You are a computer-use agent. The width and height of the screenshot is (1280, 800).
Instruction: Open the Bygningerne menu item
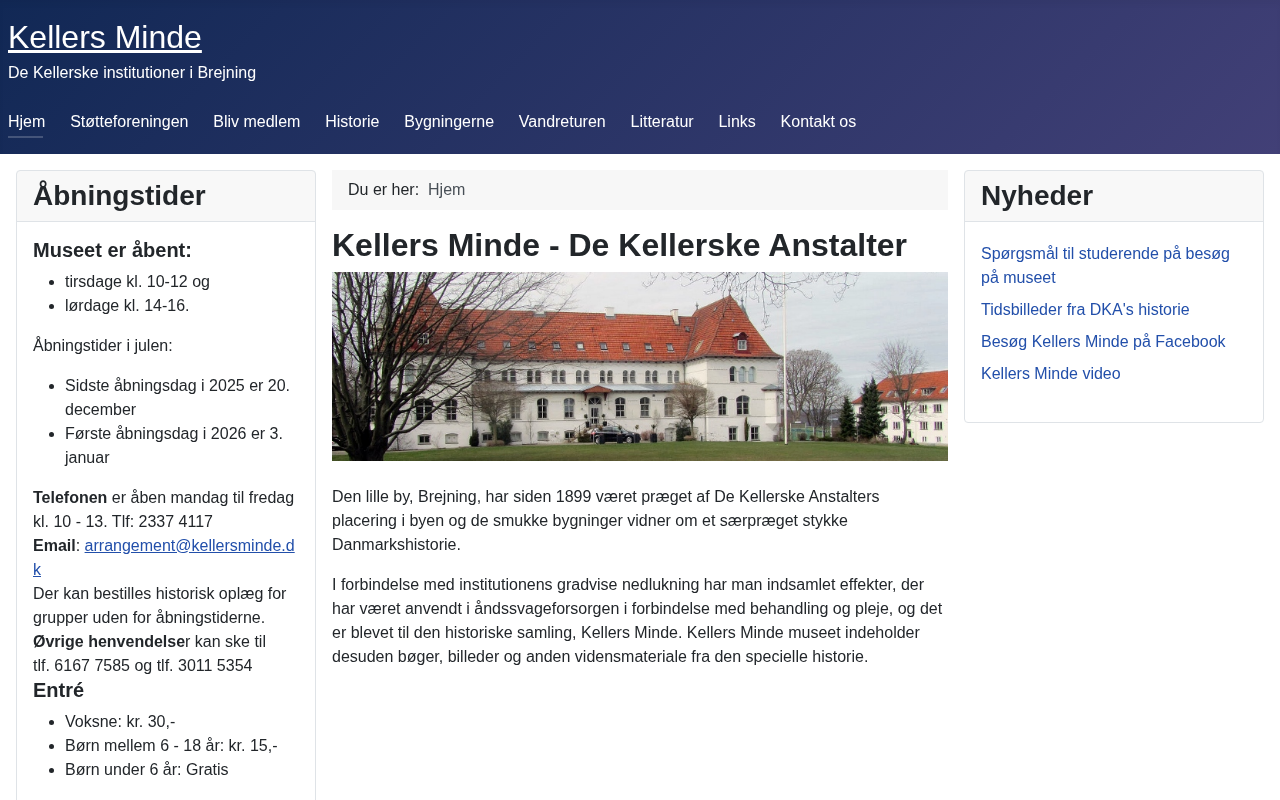tap(449, 122)
